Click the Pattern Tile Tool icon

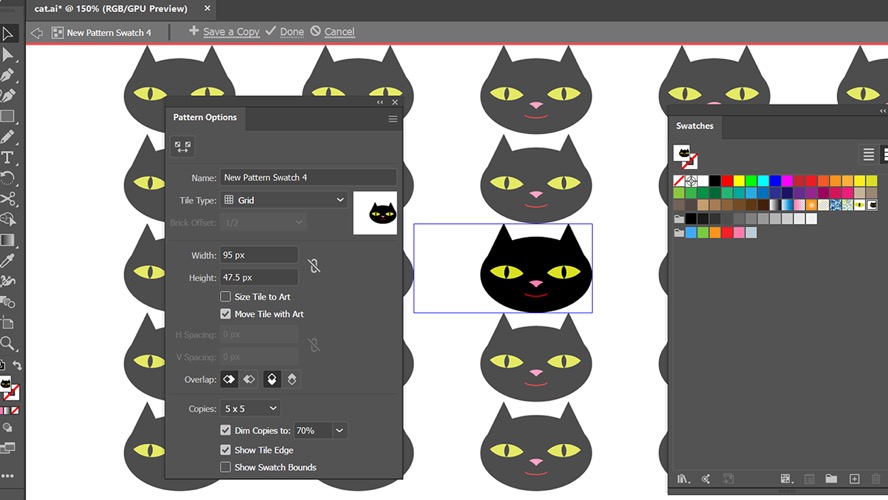(x=182, y=147)
